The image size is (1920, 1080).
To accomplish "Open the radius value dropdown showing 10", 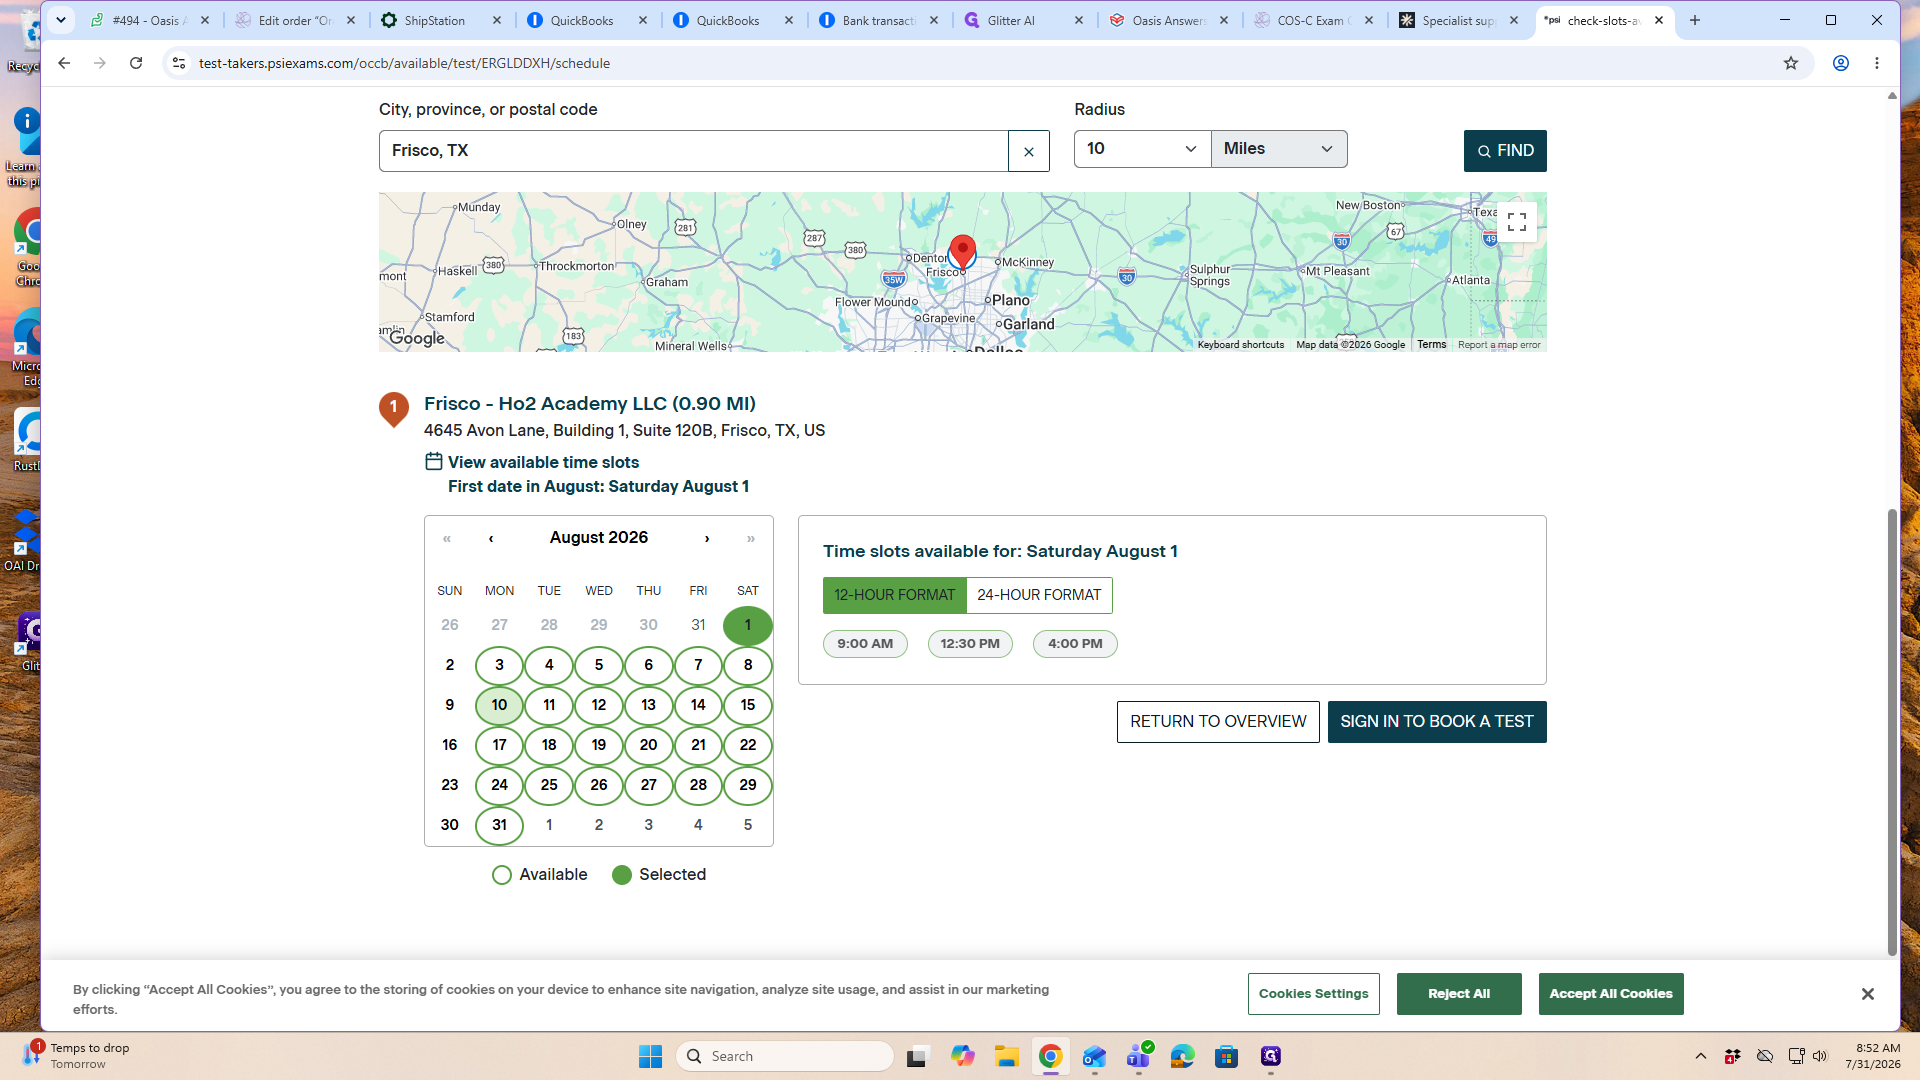I will click(1142, 149).
